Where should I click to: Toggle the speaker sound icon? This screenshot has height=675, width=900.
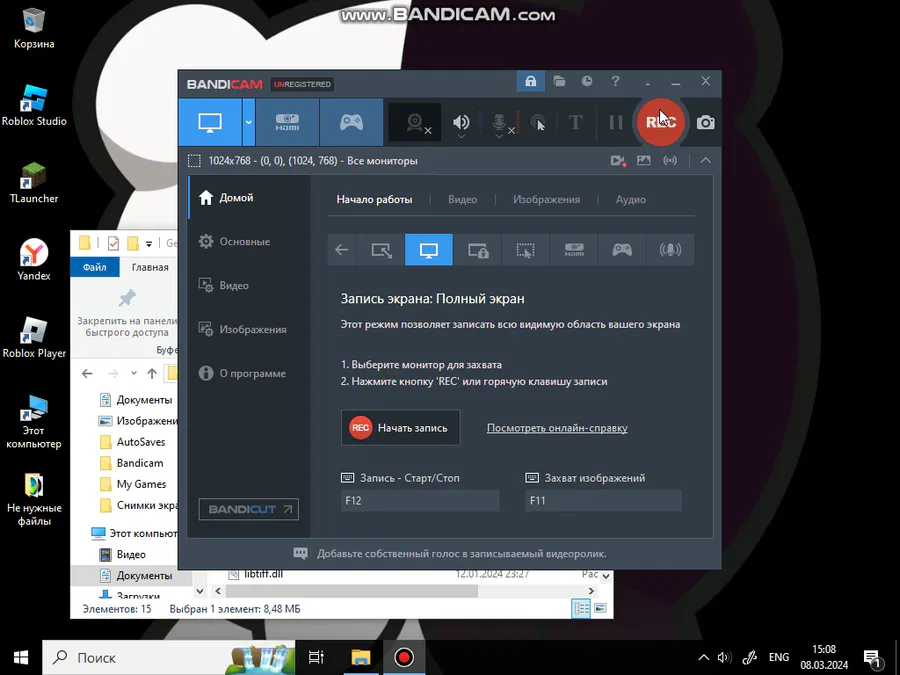coord(461,122)
